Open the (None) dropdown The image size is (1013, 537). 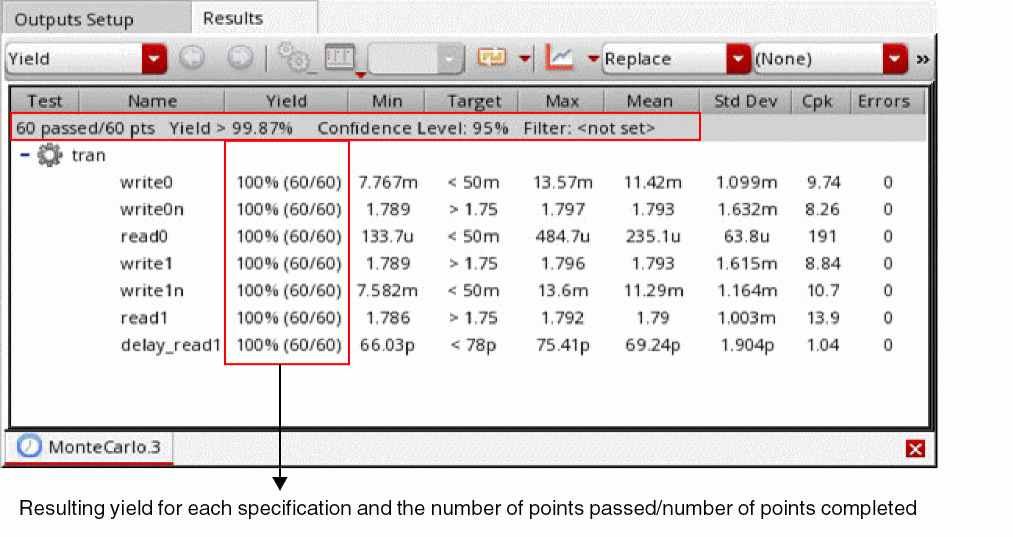[830, 59]
